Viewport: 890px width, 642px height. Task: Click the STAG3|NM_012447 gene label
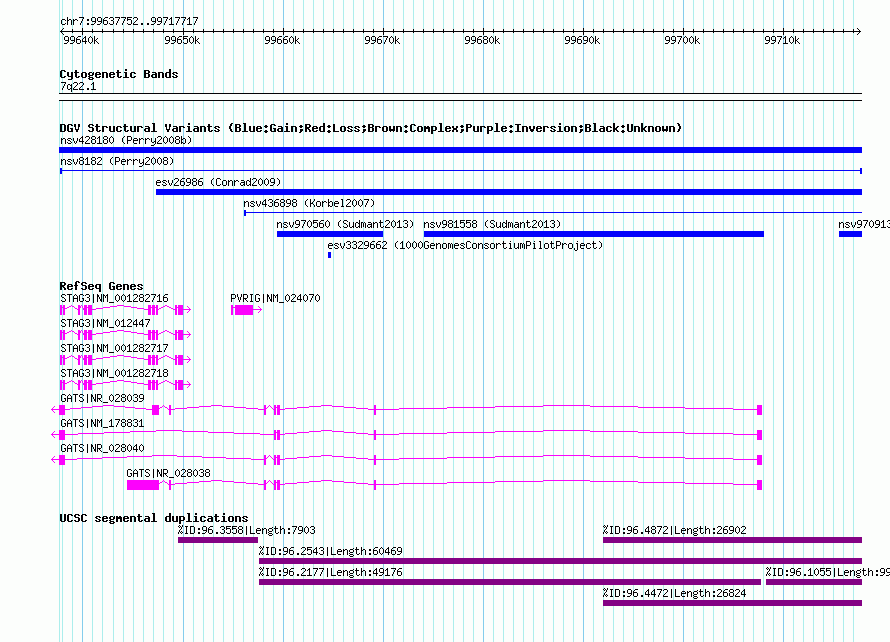105,323
